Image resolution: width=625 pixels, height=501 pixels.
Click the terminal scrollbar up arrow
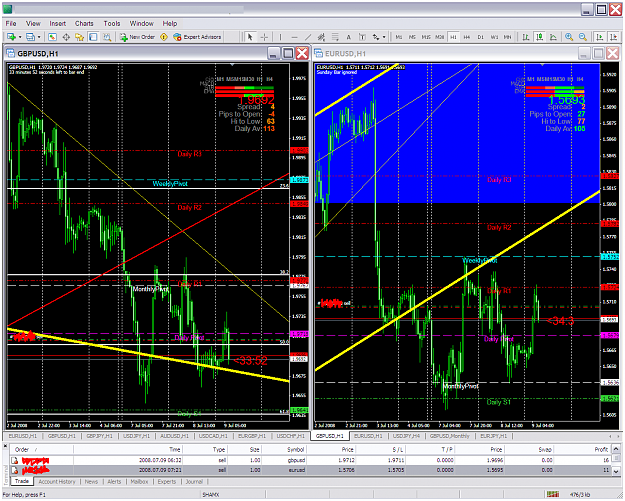coord(616,449)
